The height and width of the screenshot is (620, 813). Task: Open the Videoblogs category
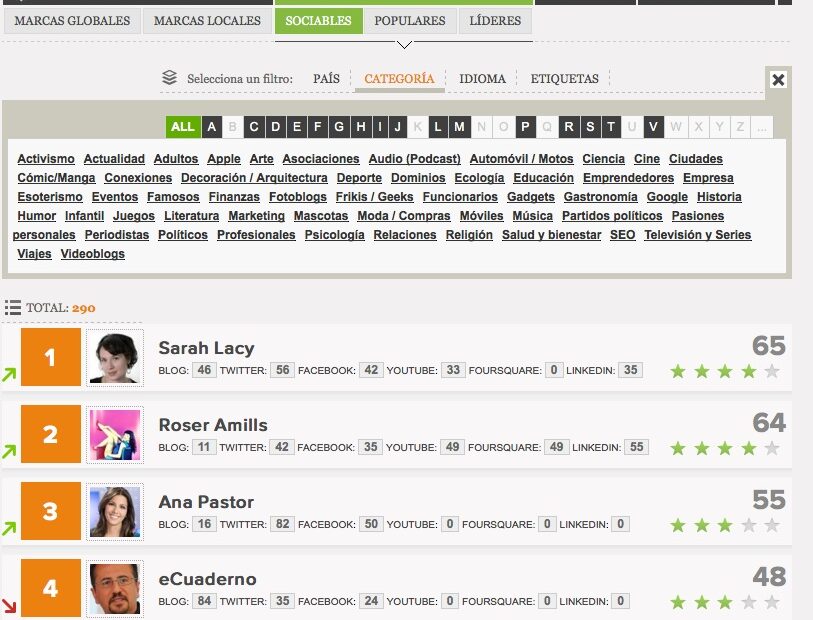point(93,254)
